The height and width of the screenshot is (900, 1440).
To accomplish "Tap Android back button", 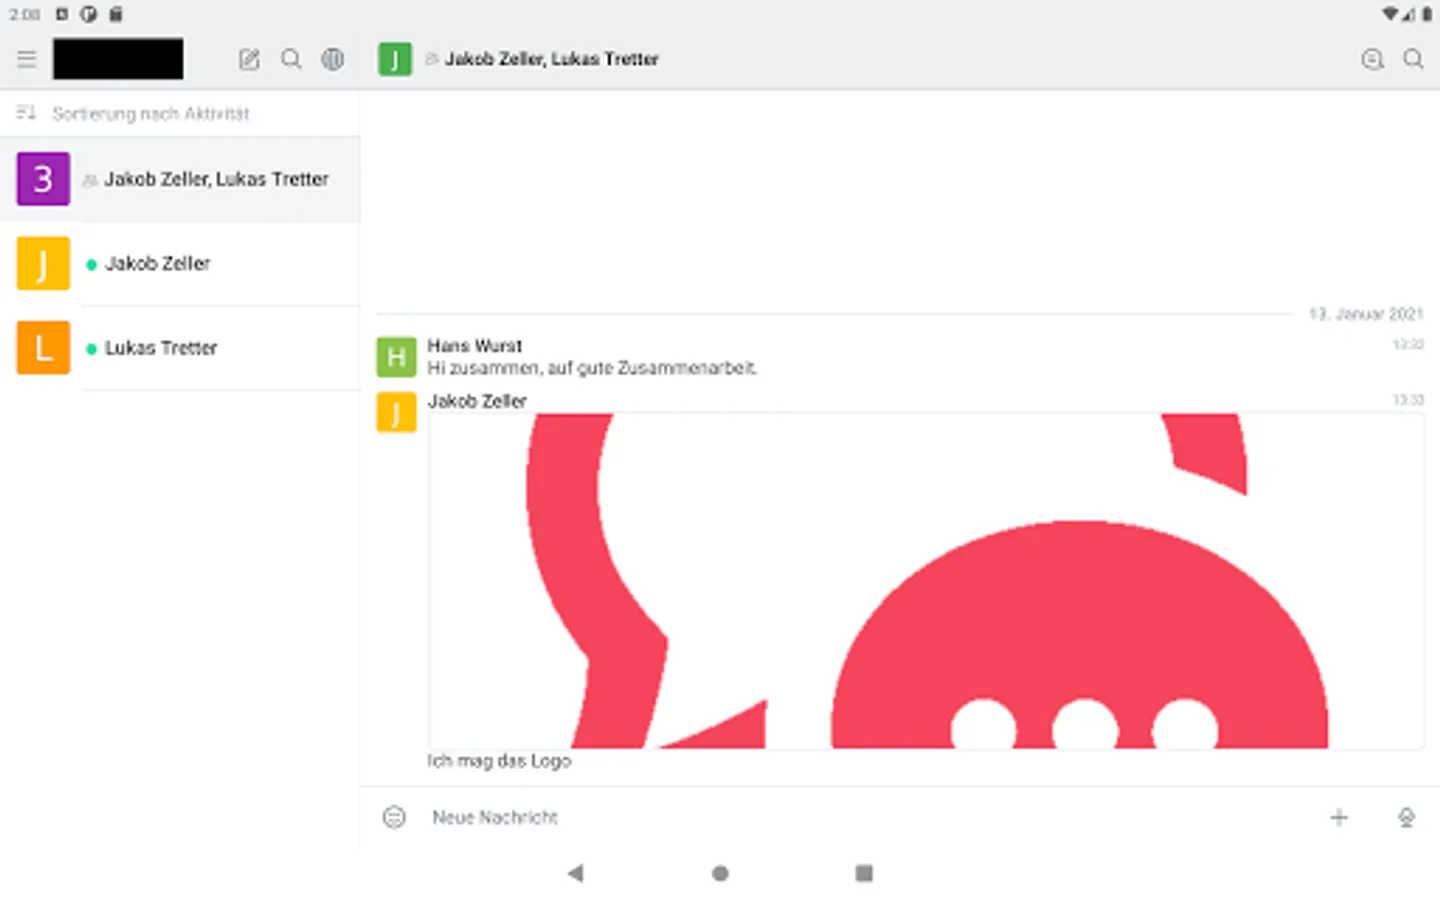I will tap(575, 873).
